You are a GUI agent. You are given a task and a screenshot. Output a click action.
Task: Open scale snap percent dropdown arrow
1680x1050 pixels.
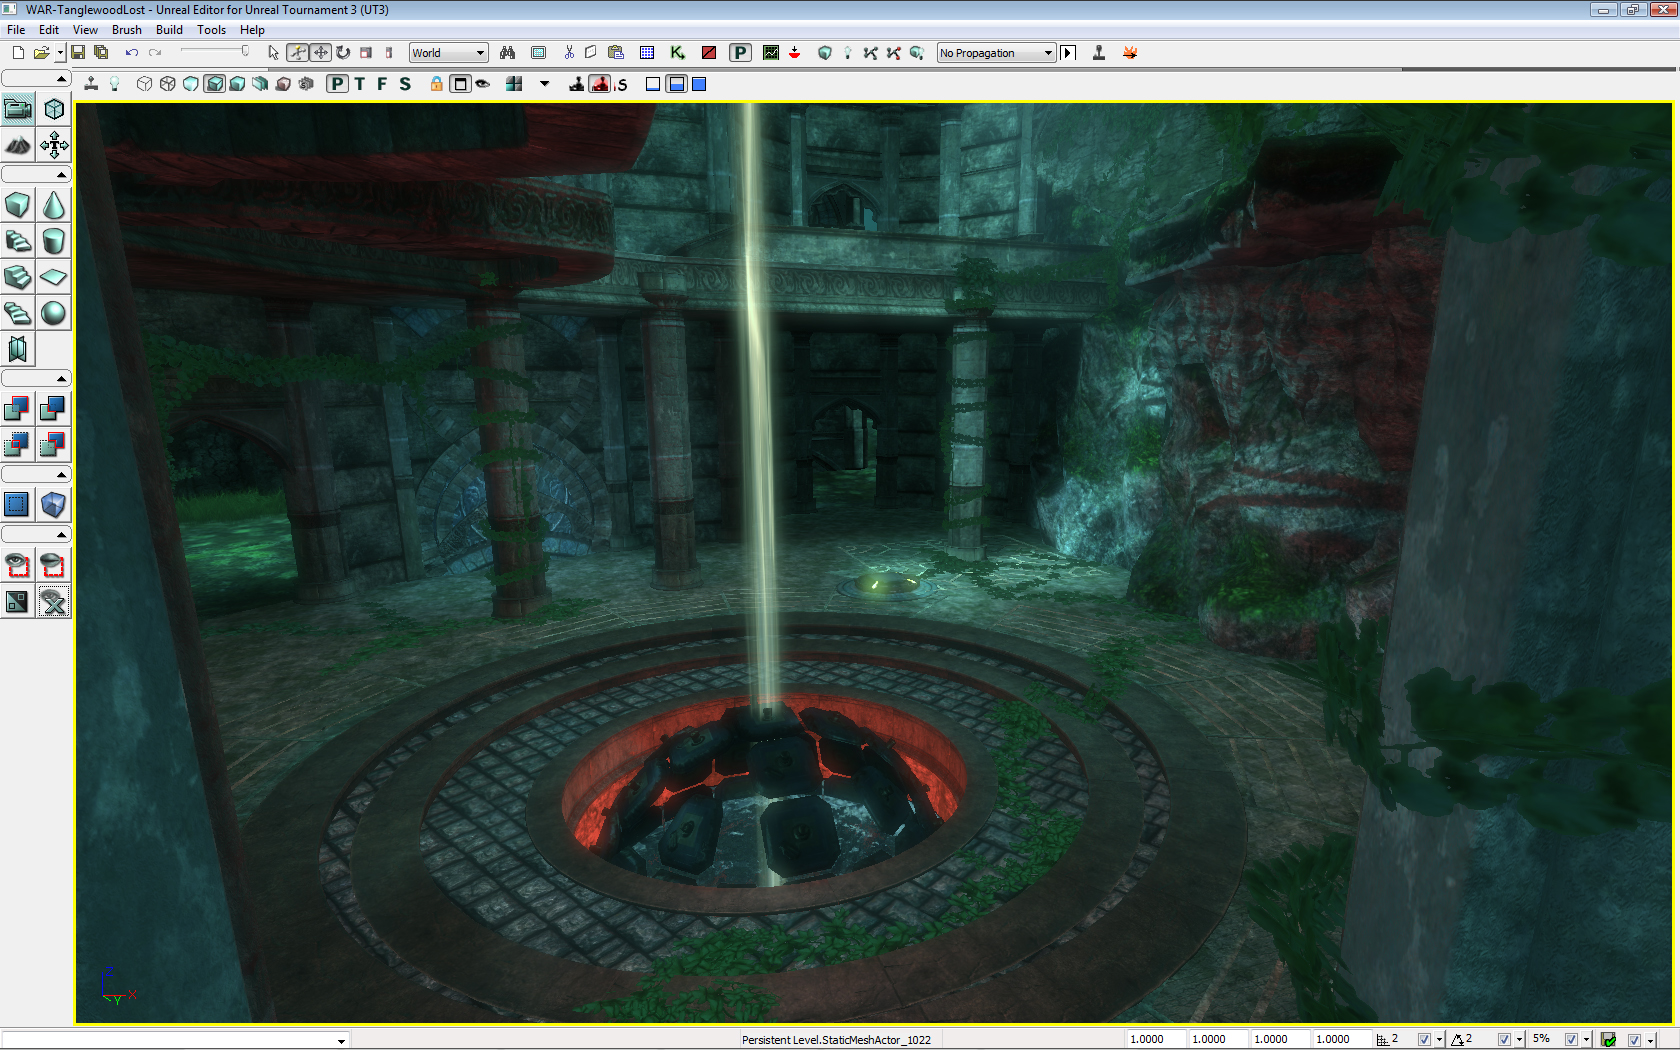pyautogui.click(x=1586, y=1040)
